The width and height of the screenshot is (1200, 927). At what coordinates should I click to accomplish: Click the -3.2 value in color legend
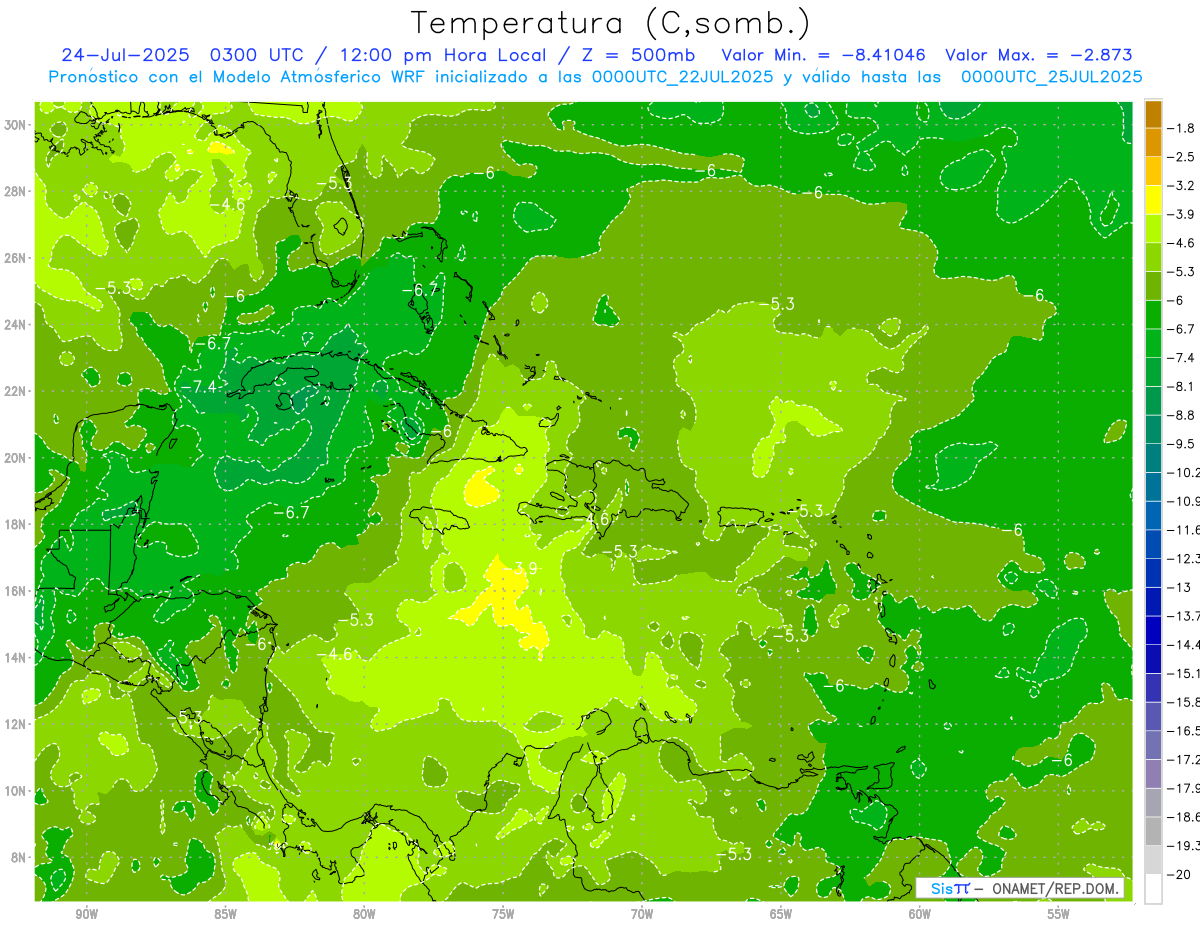point(1182,186)
